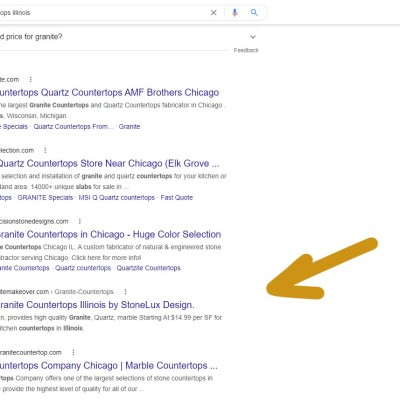Open the 'Quartz Countertops Store Near Chicago' result
Viewport: 400px width, 400px height.
pos(109,164)
